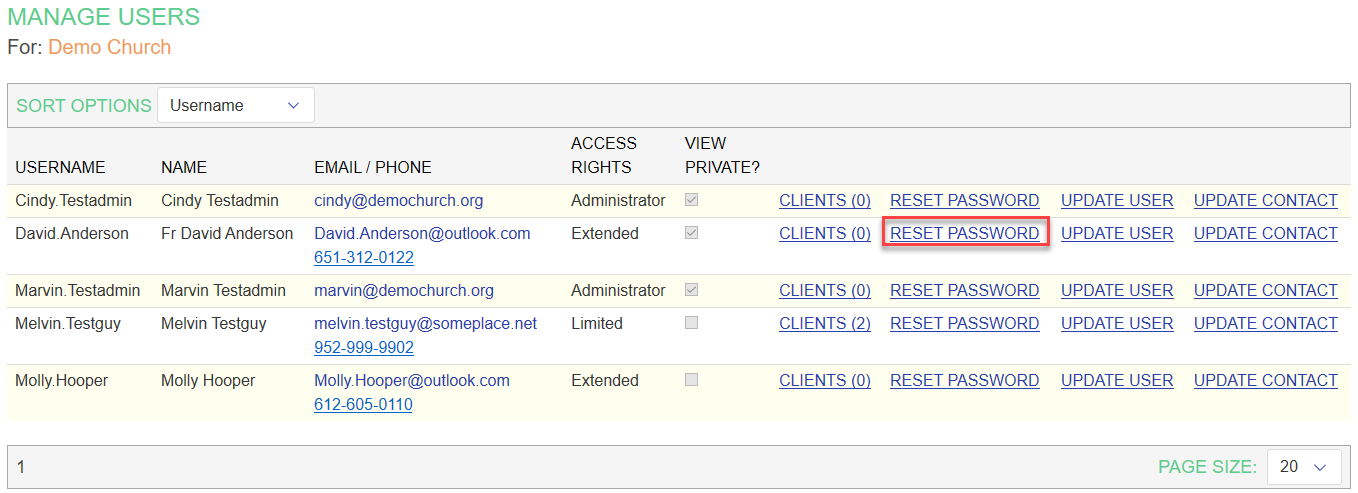Click Update User for Molly.Hooper

pyautogui.click(x=1117, y=380)
